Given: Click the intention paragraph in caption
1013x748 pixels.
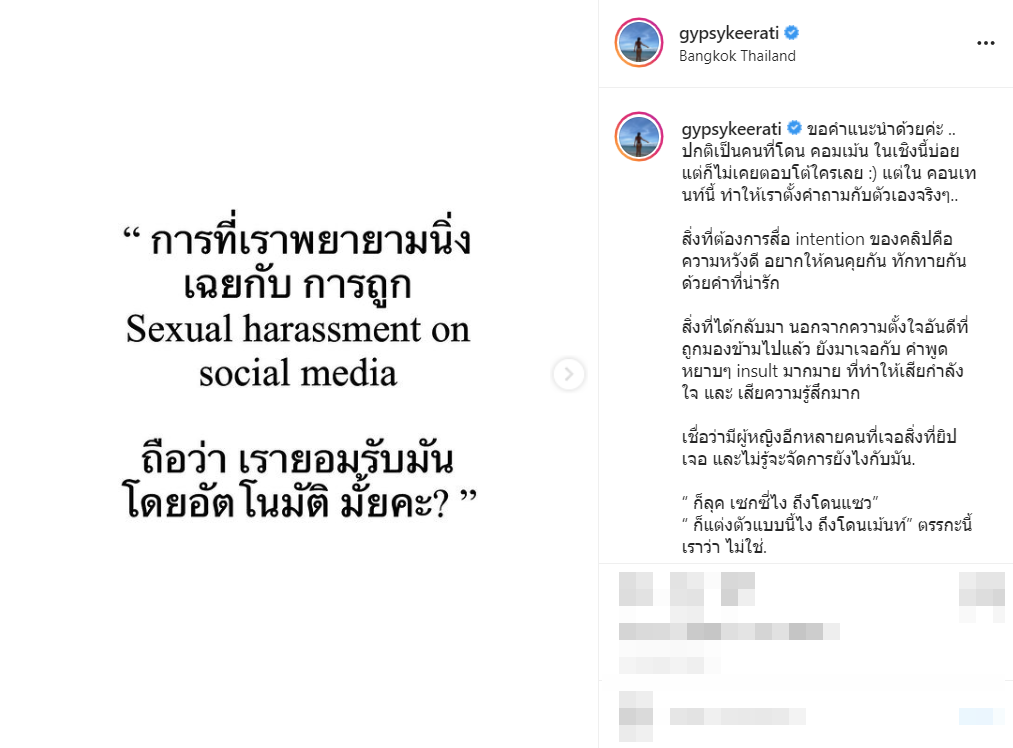Looking at the screenshot, I should [824, 261].
